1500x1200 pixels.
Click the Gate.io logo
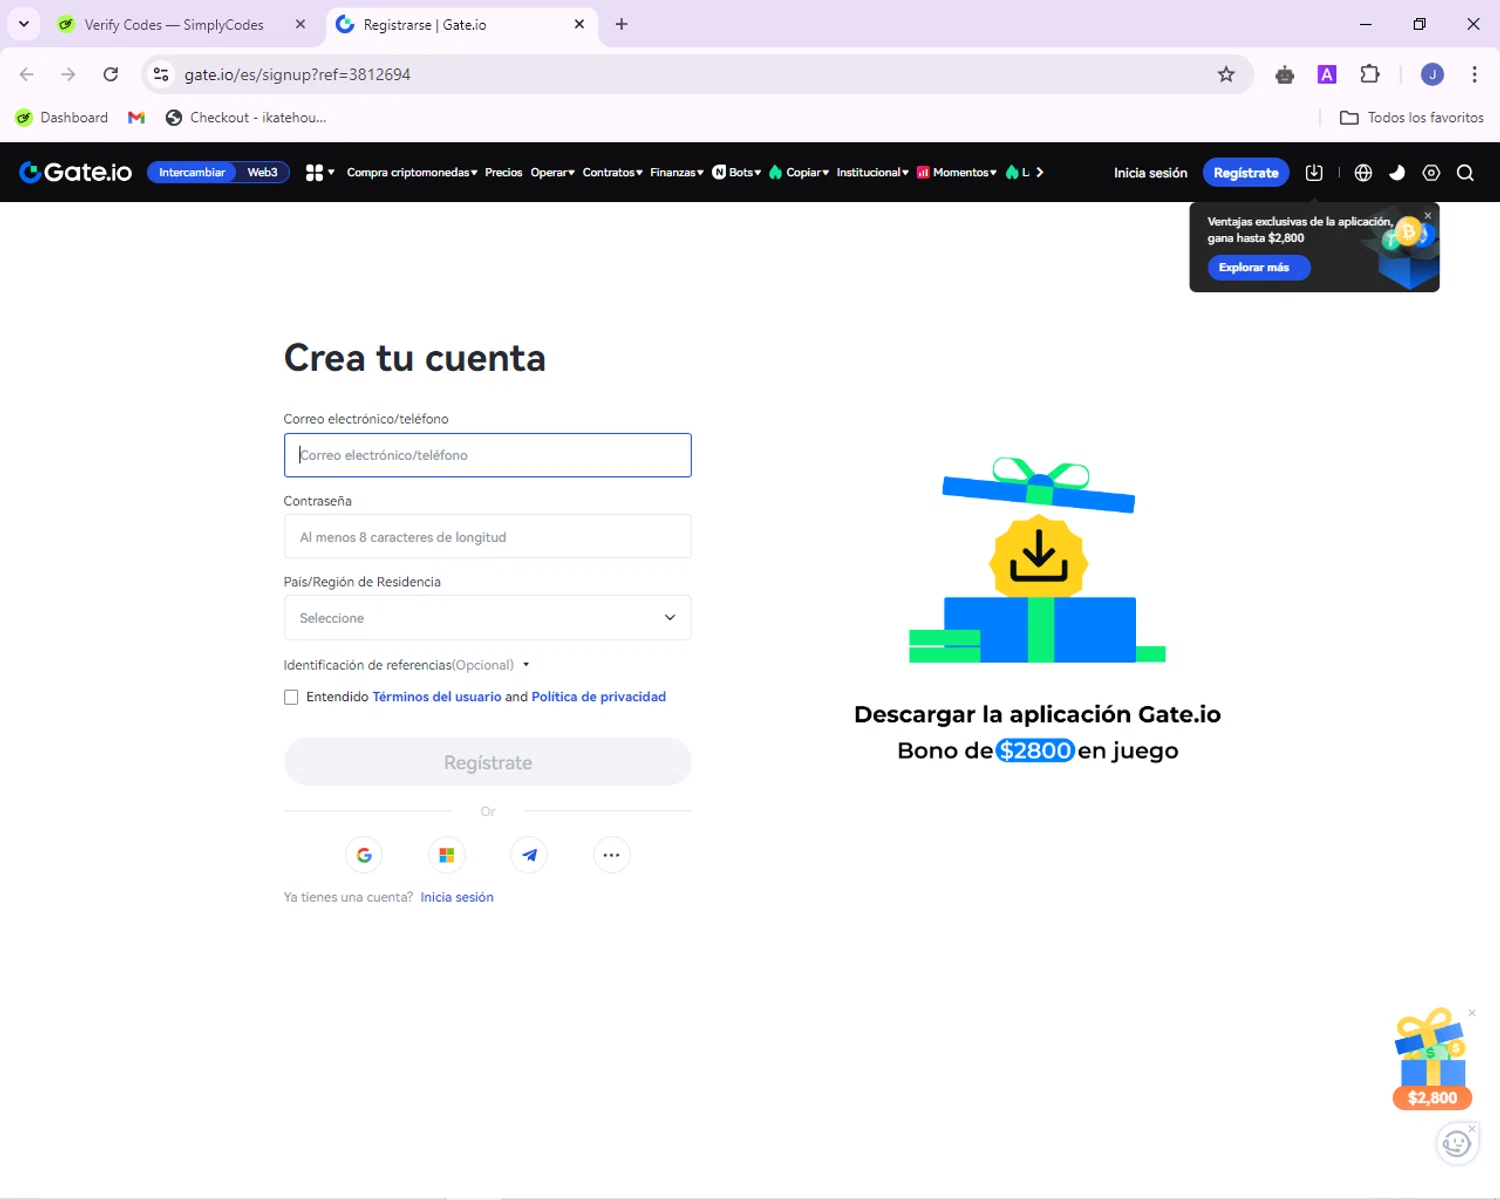click(x=75, y=172)
